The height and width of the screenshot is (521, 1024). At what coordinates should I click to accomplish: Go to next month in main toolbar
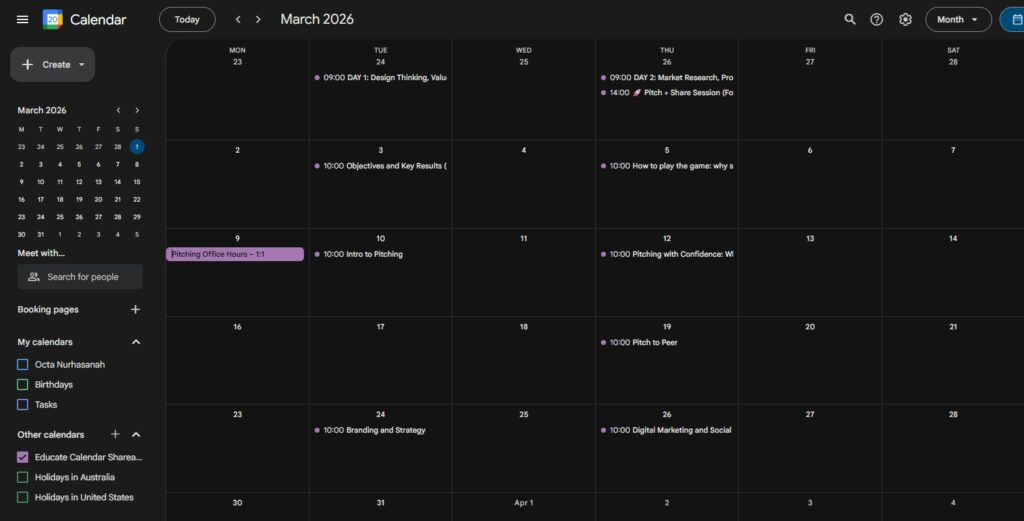258,19
